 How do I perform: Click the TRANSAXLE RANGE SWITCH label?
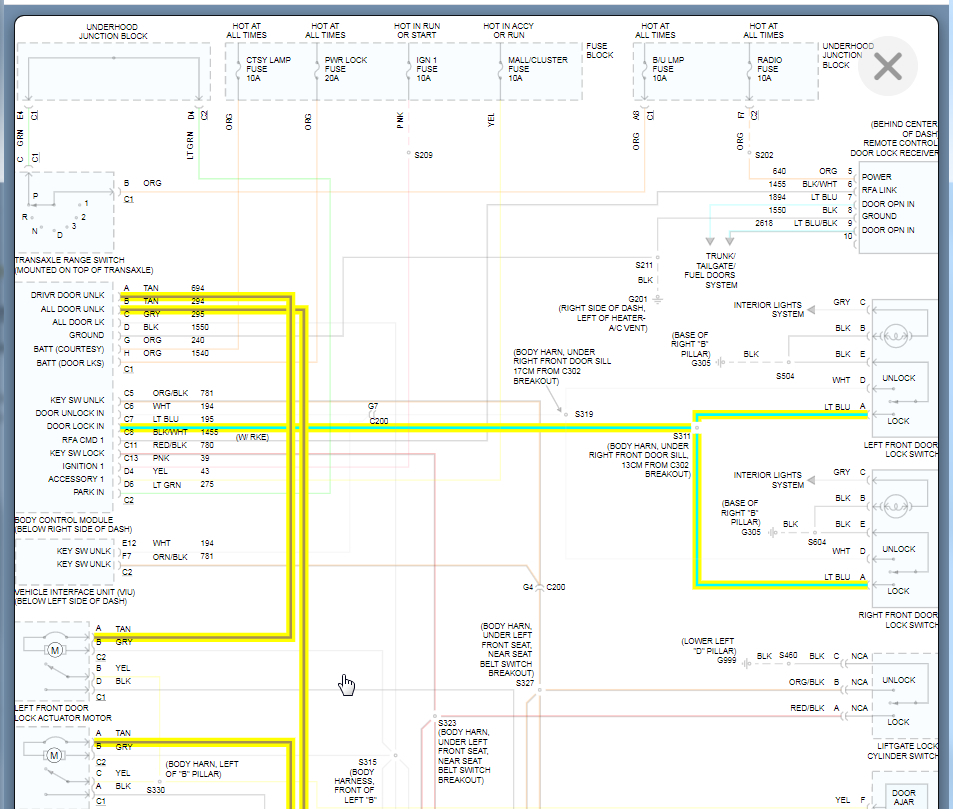point(69,260)
